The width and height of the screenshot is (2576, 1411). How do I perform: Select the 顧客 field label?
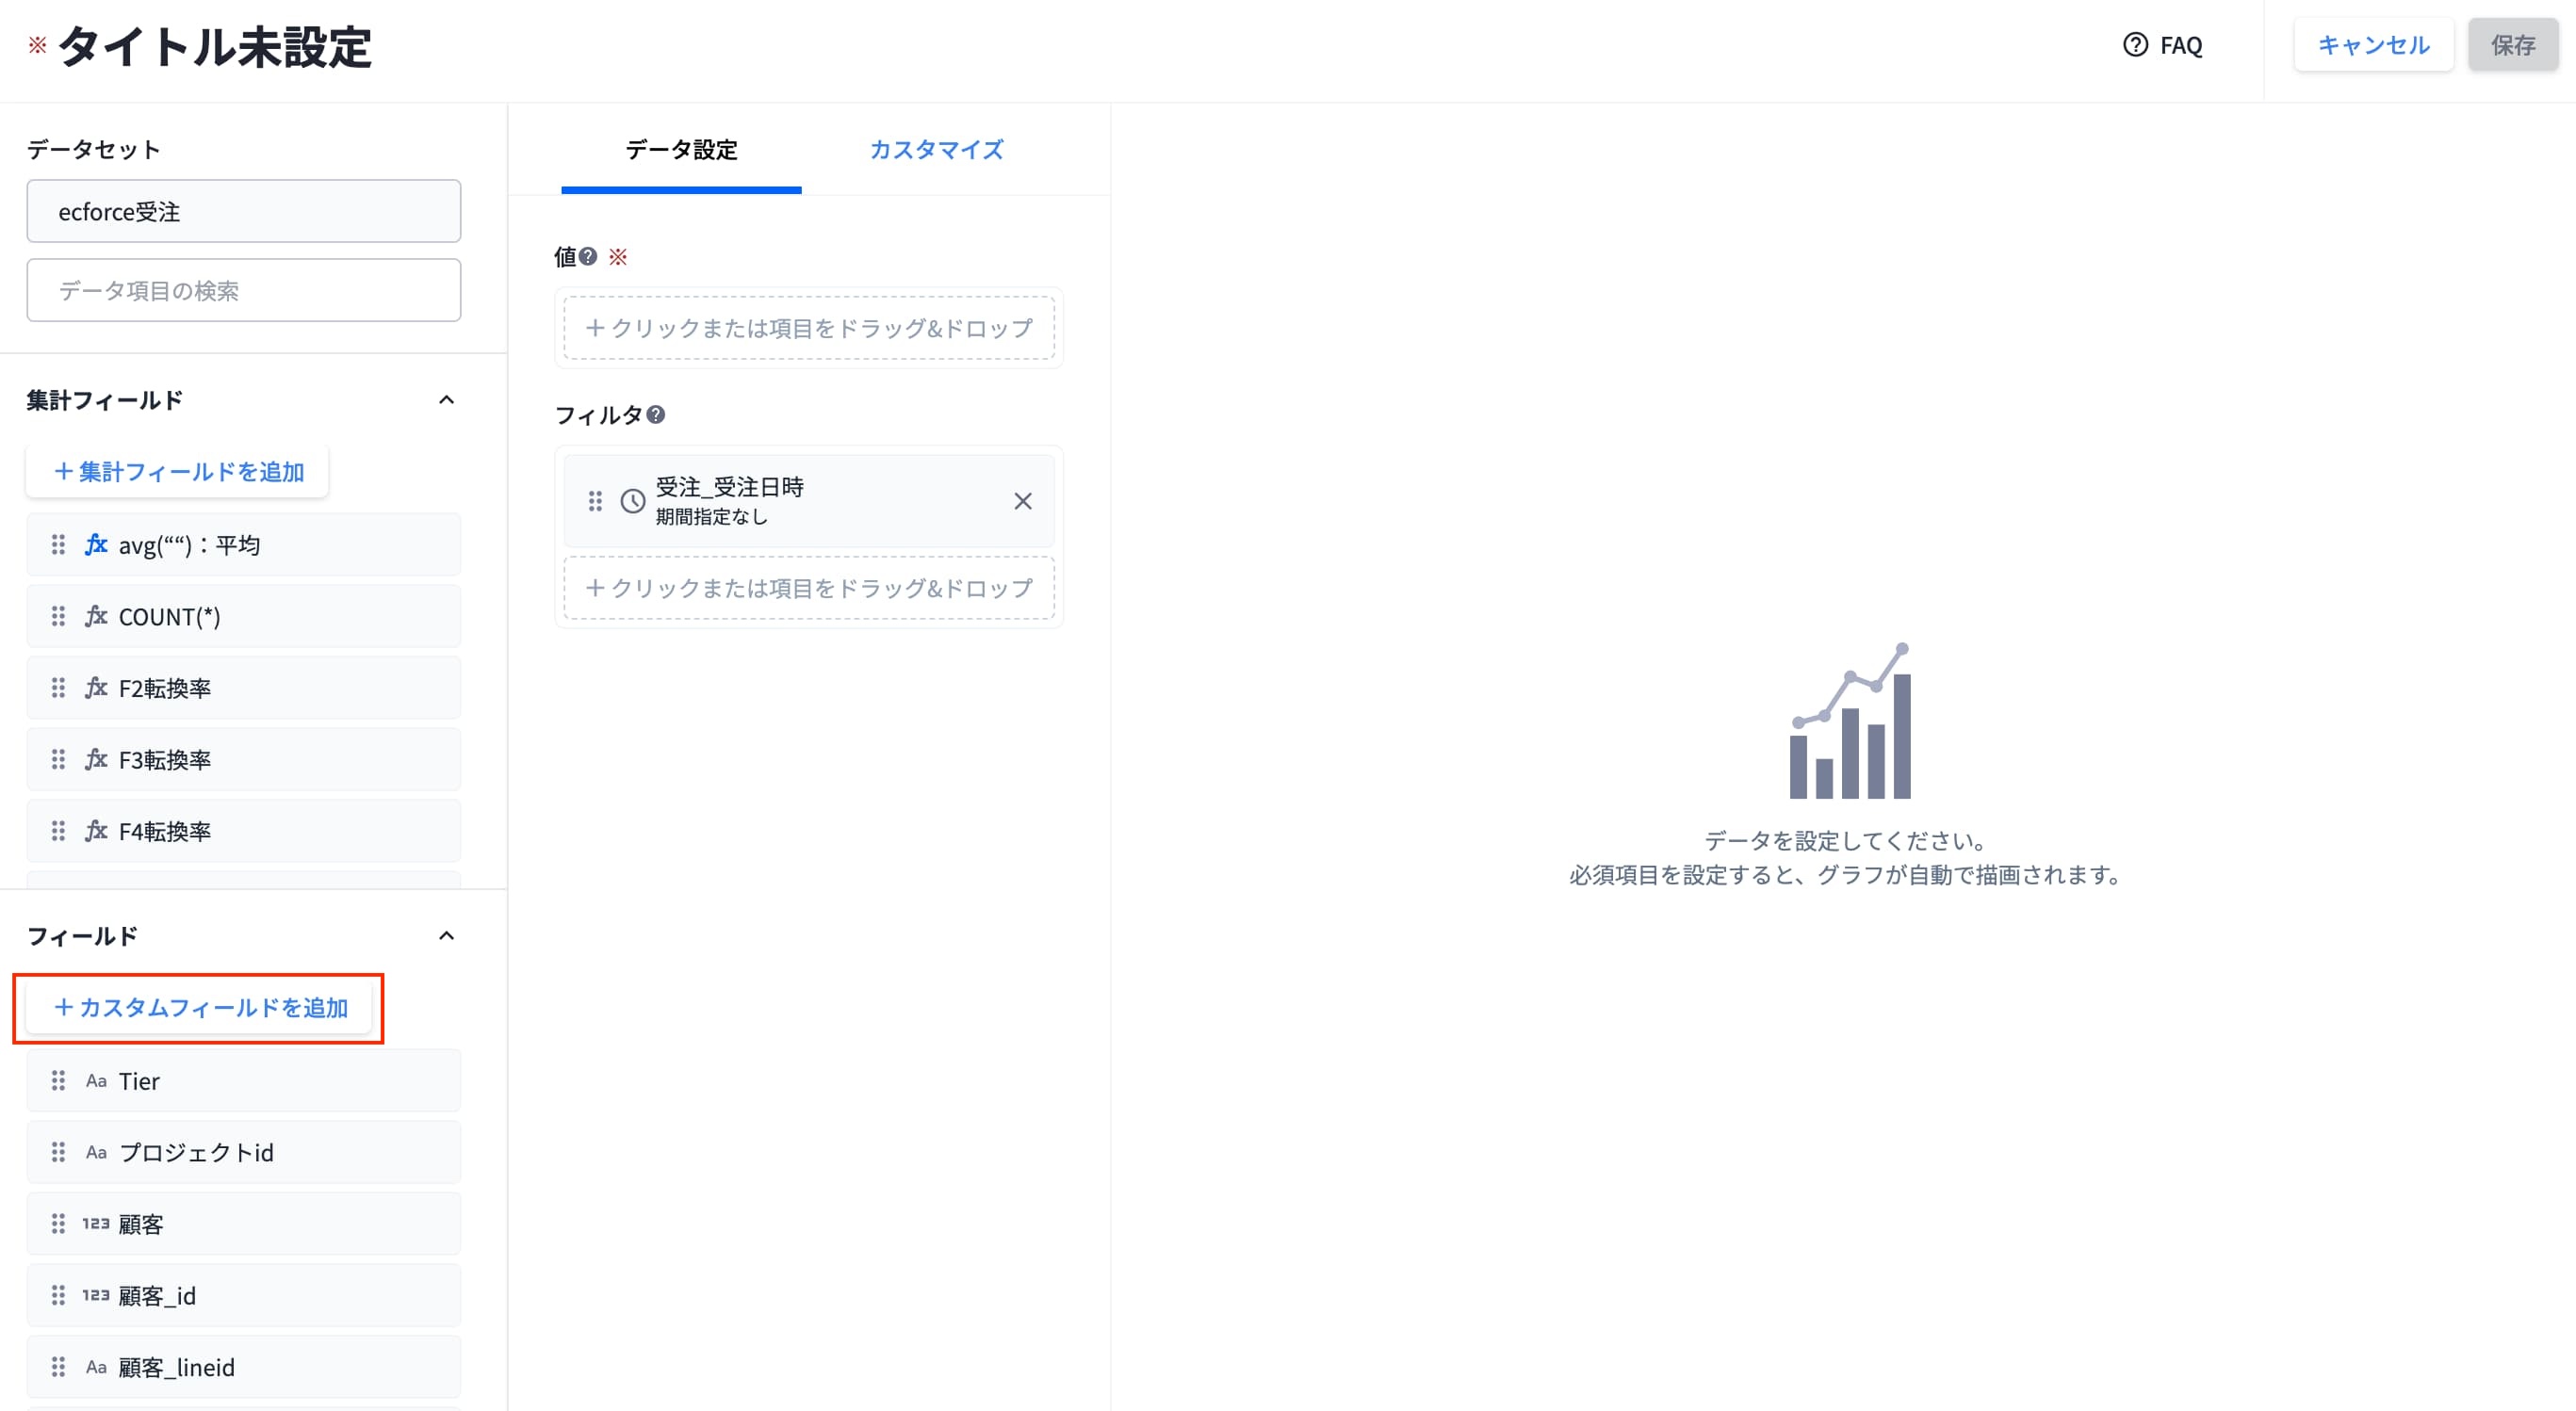pos(141,1224)
